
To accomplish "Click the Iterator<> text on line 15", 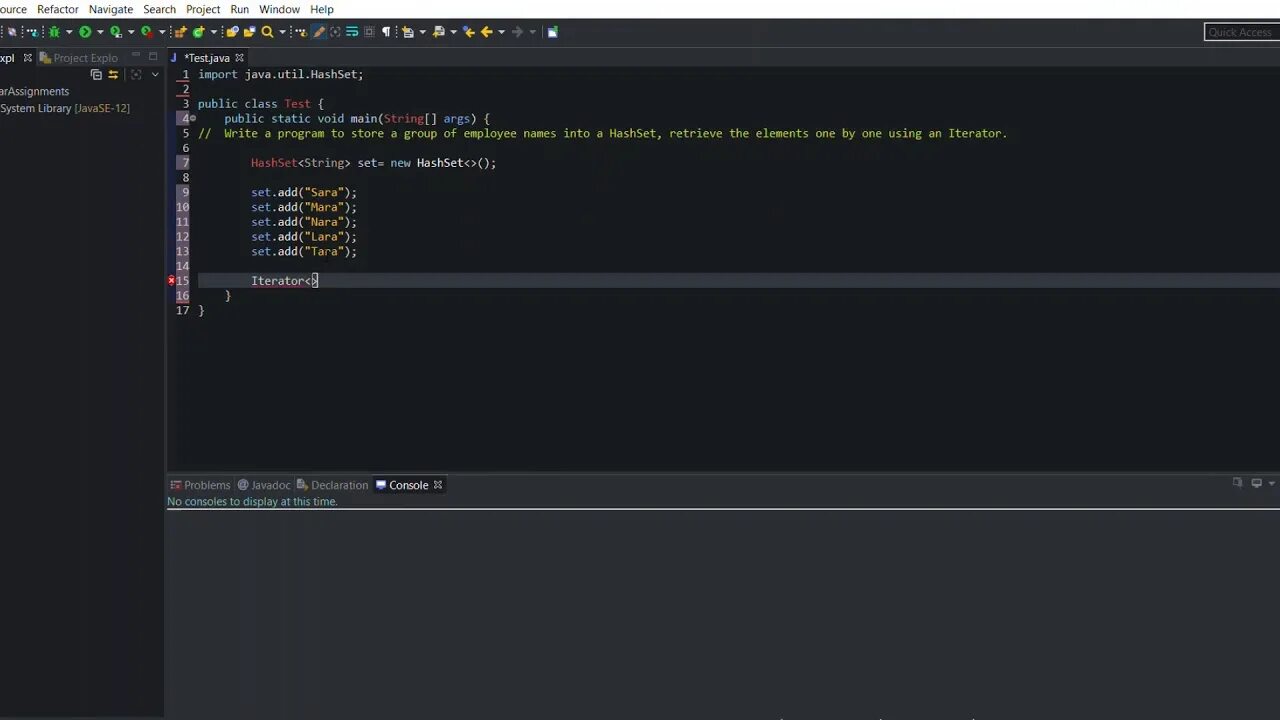I will pyautogui.click(x=284, y=281).
